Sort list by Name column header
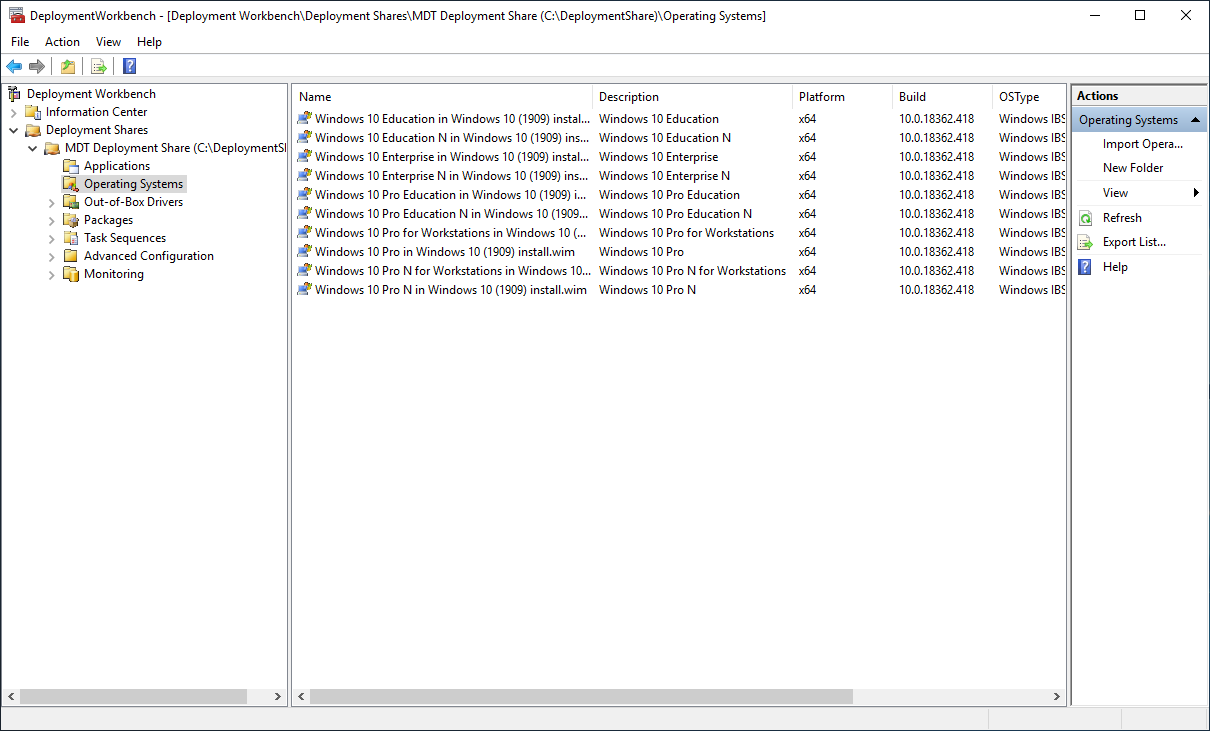Screen dimensions: 1210x731 (x=443, y=97)
